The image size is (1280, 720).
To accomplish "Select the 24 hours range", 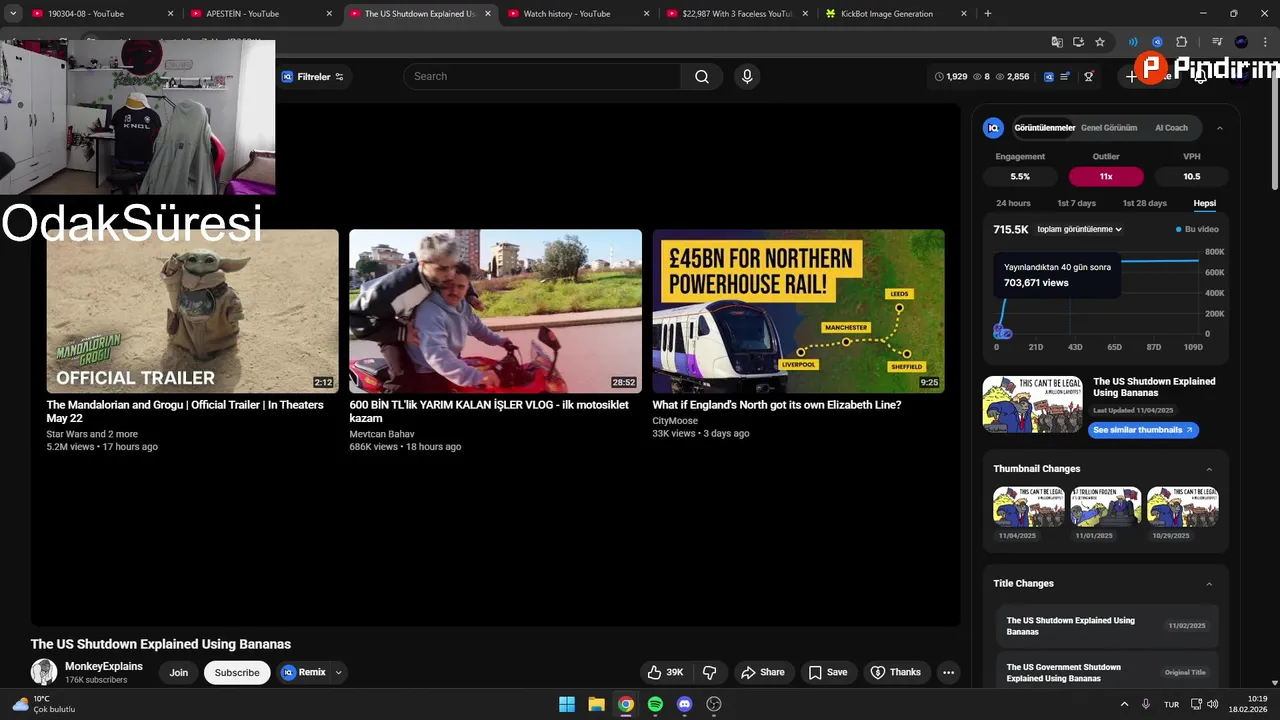I will coord(1013,203).
